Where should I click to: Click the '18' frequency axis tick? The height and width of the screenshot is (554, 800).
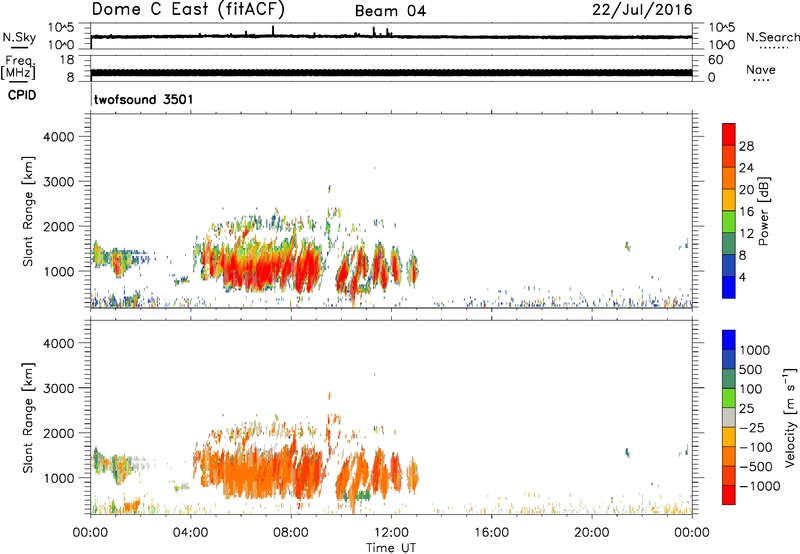(x=67, y=60)
